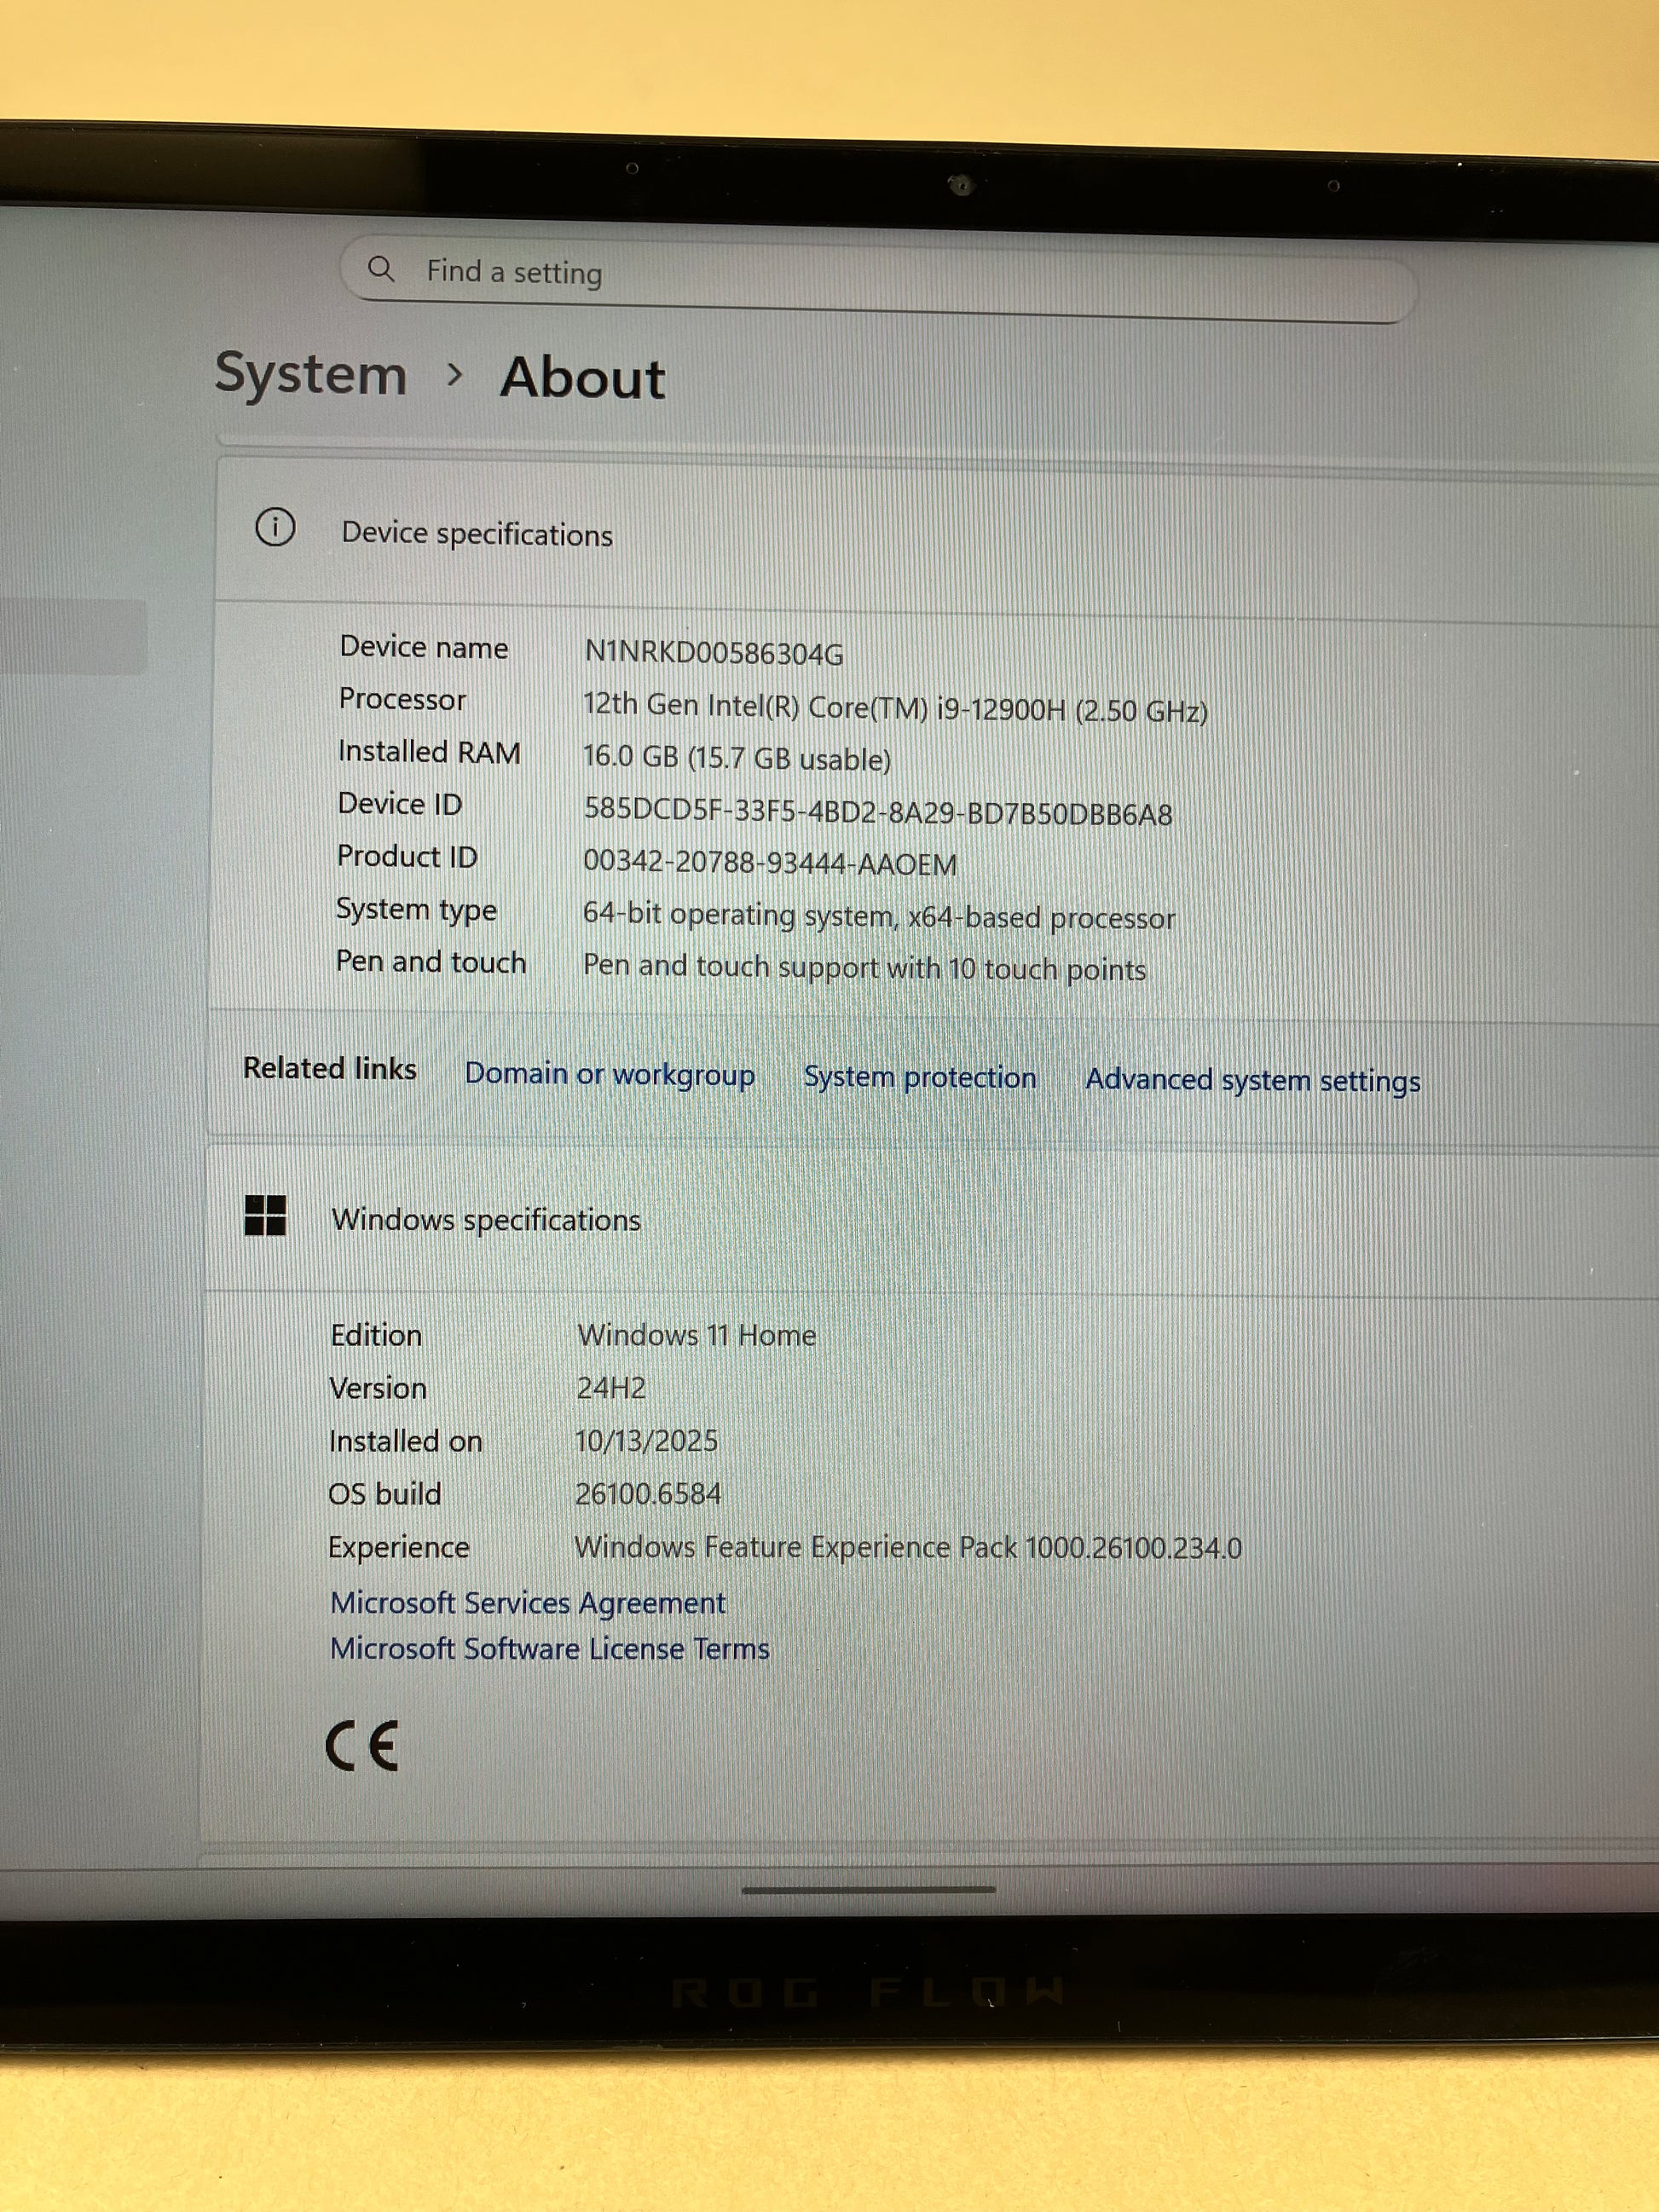
Task: Go back to System breadcrumb
Action: pyautogui.click(x=311, y=374)
